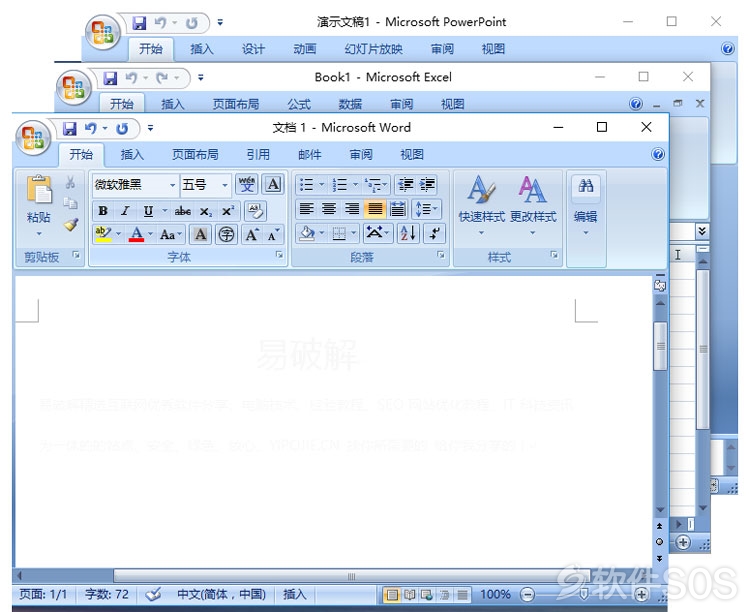Click the text highlight color button

103,234
